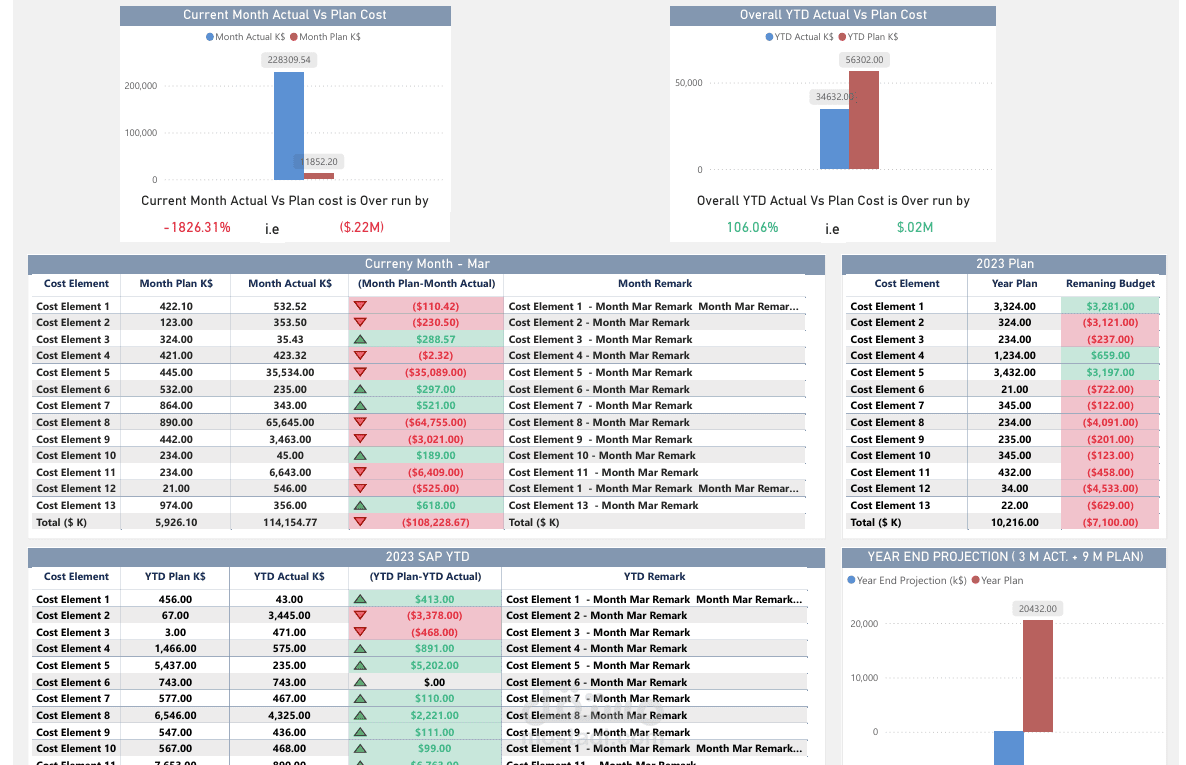Click green up arrow beside $413.00 in YTD table
This screenshot has width=1186, height=765.
point(360,599)
